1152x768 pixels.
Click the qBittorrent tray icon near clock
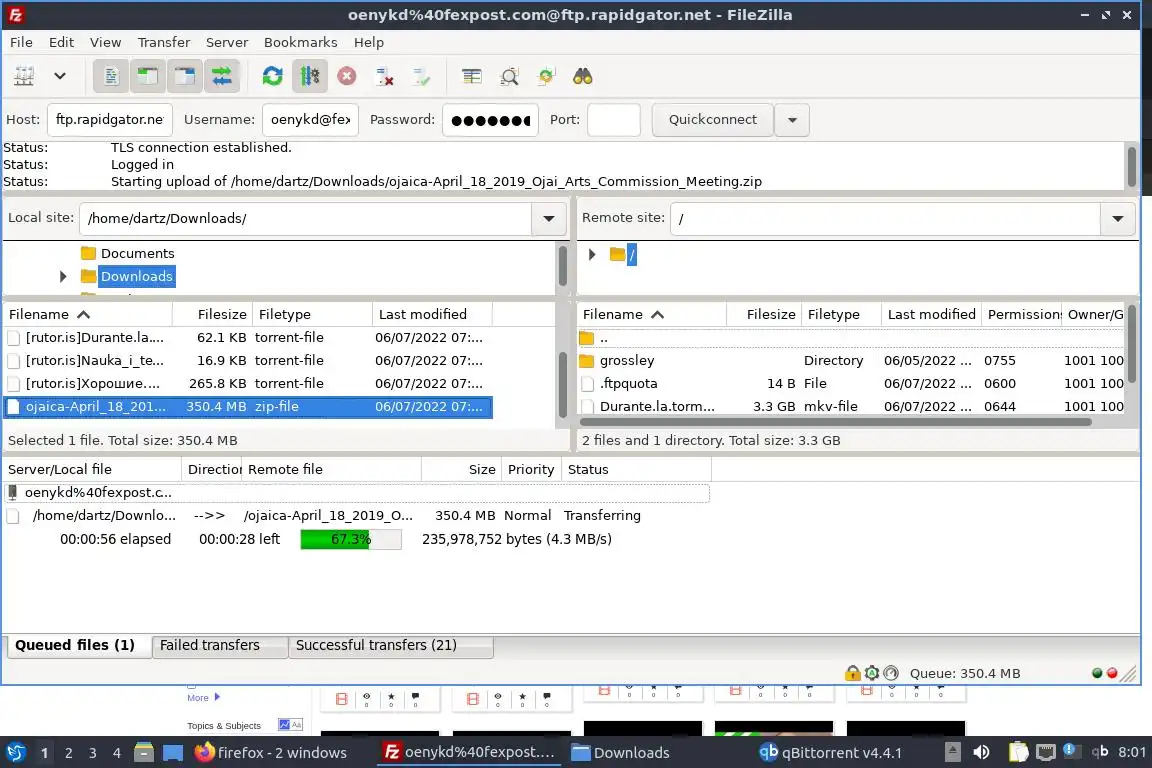pos(1100,752)
